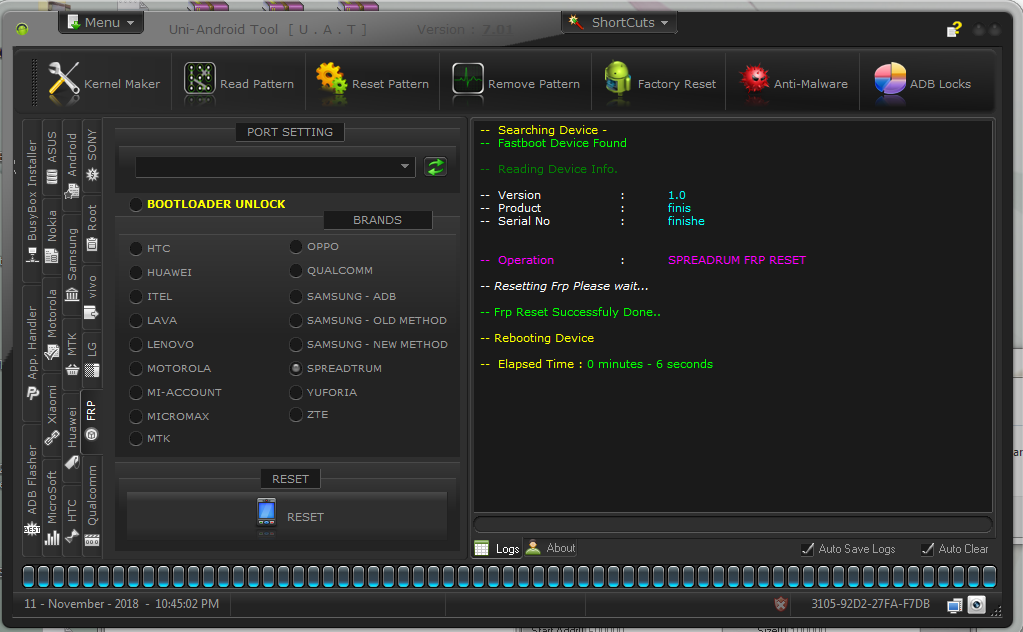
Task: Open the Samsung side tab
Action: (72, 264)
